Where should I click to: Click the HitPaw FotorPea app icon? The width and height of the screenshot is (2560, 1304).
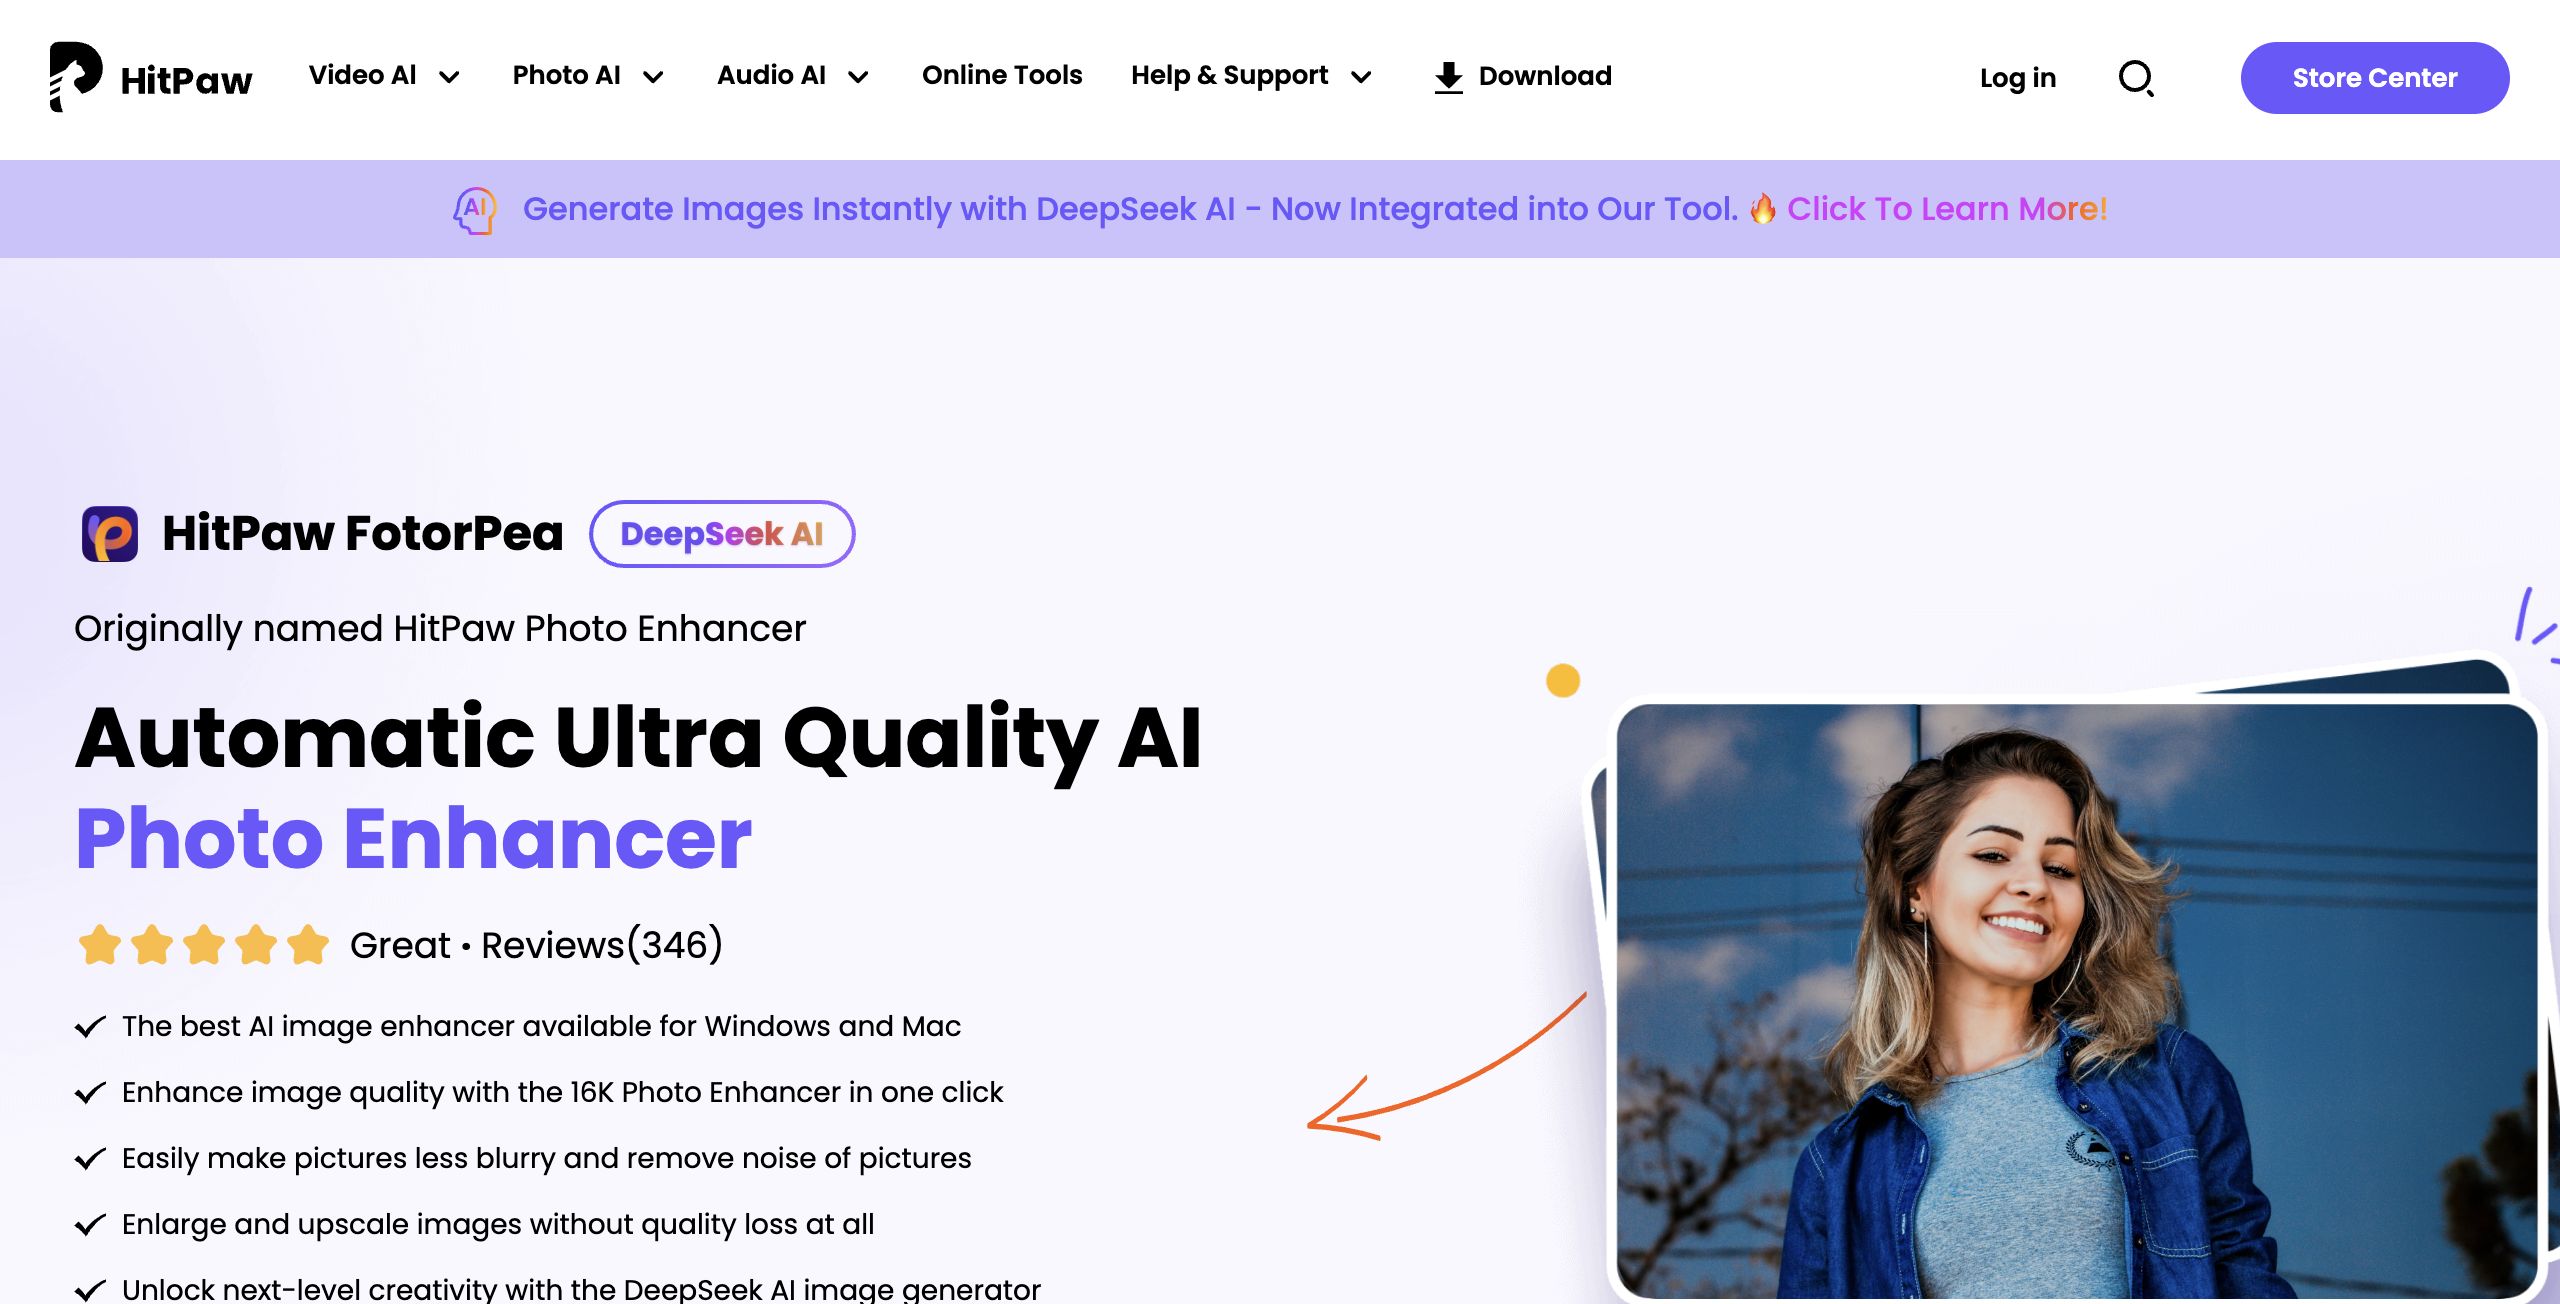click(x=110, y=534)
